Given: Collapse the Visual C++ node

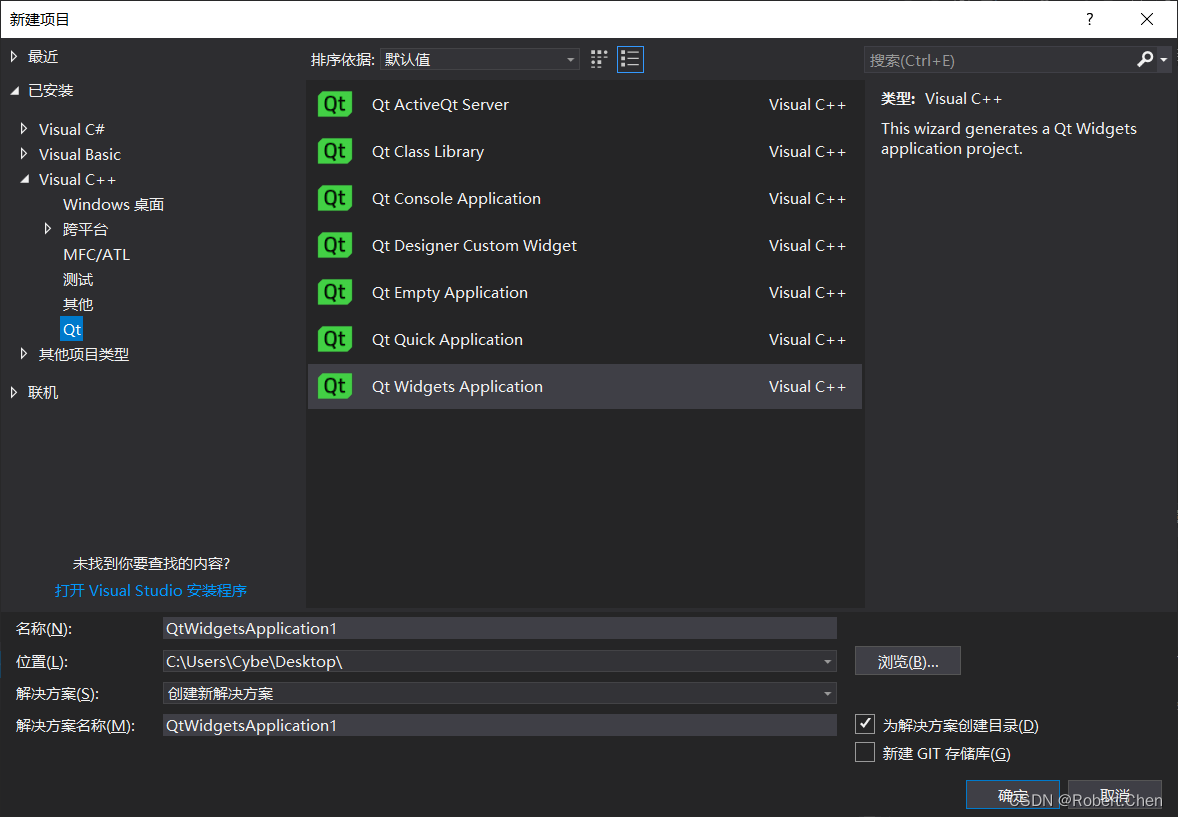Looking at the screenshot, I should pyautogui.click(x=25, y=179).
